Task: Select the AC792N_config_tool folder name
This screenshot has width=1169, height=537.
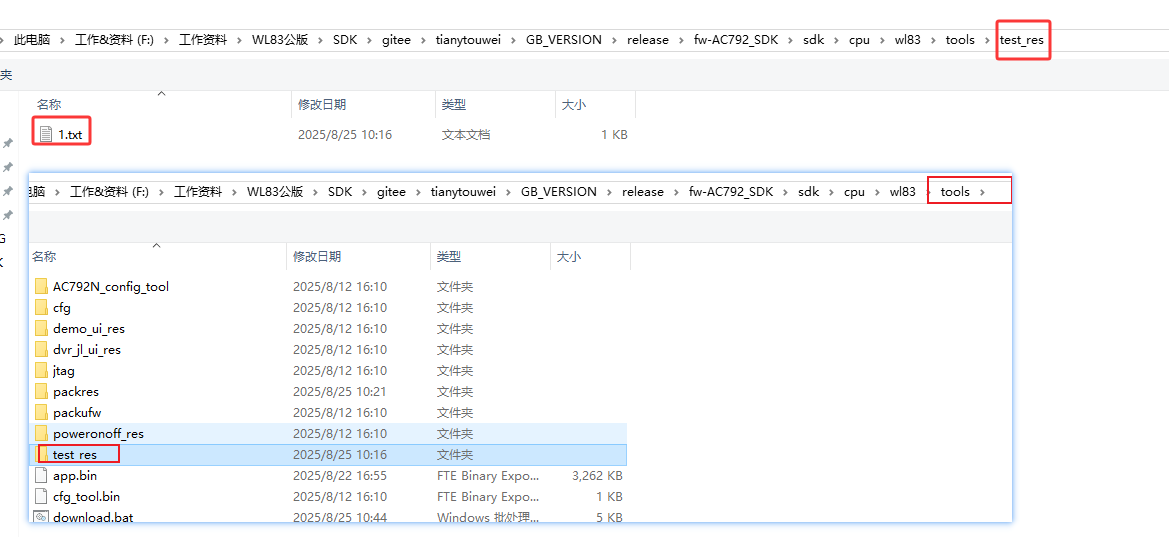Action: point(111,286)
